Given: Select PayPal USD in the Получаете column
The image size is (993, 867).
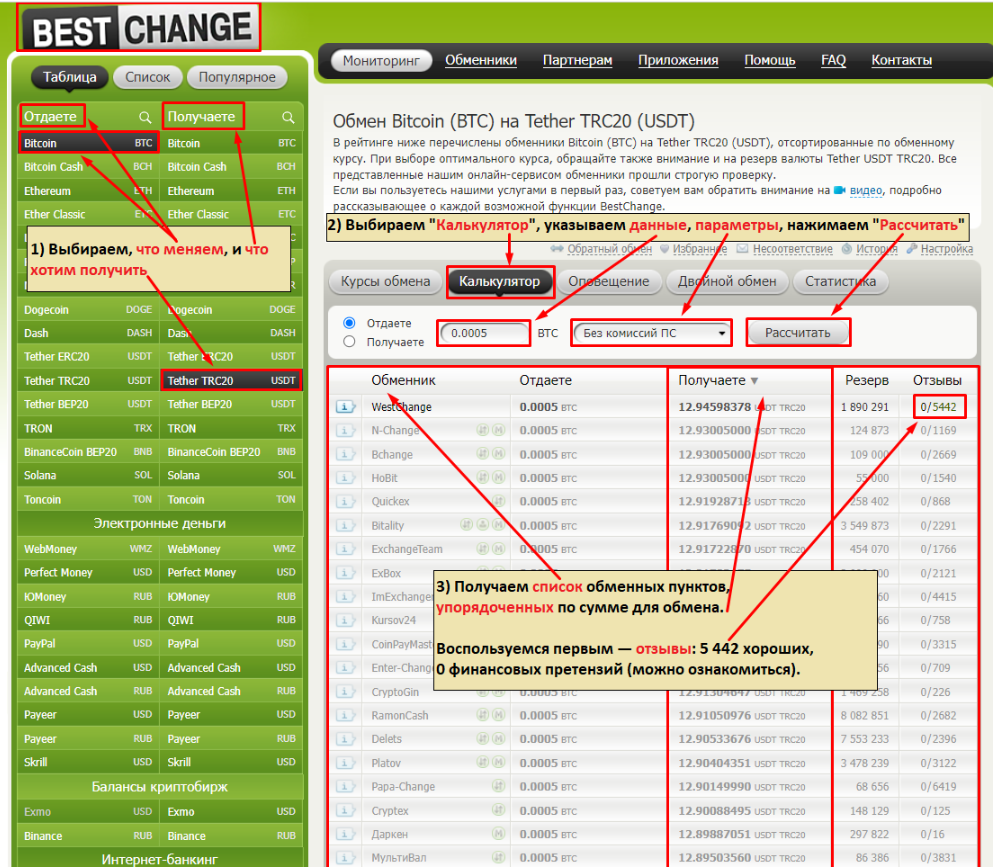Looking at the screenshot, I should 231,644.
